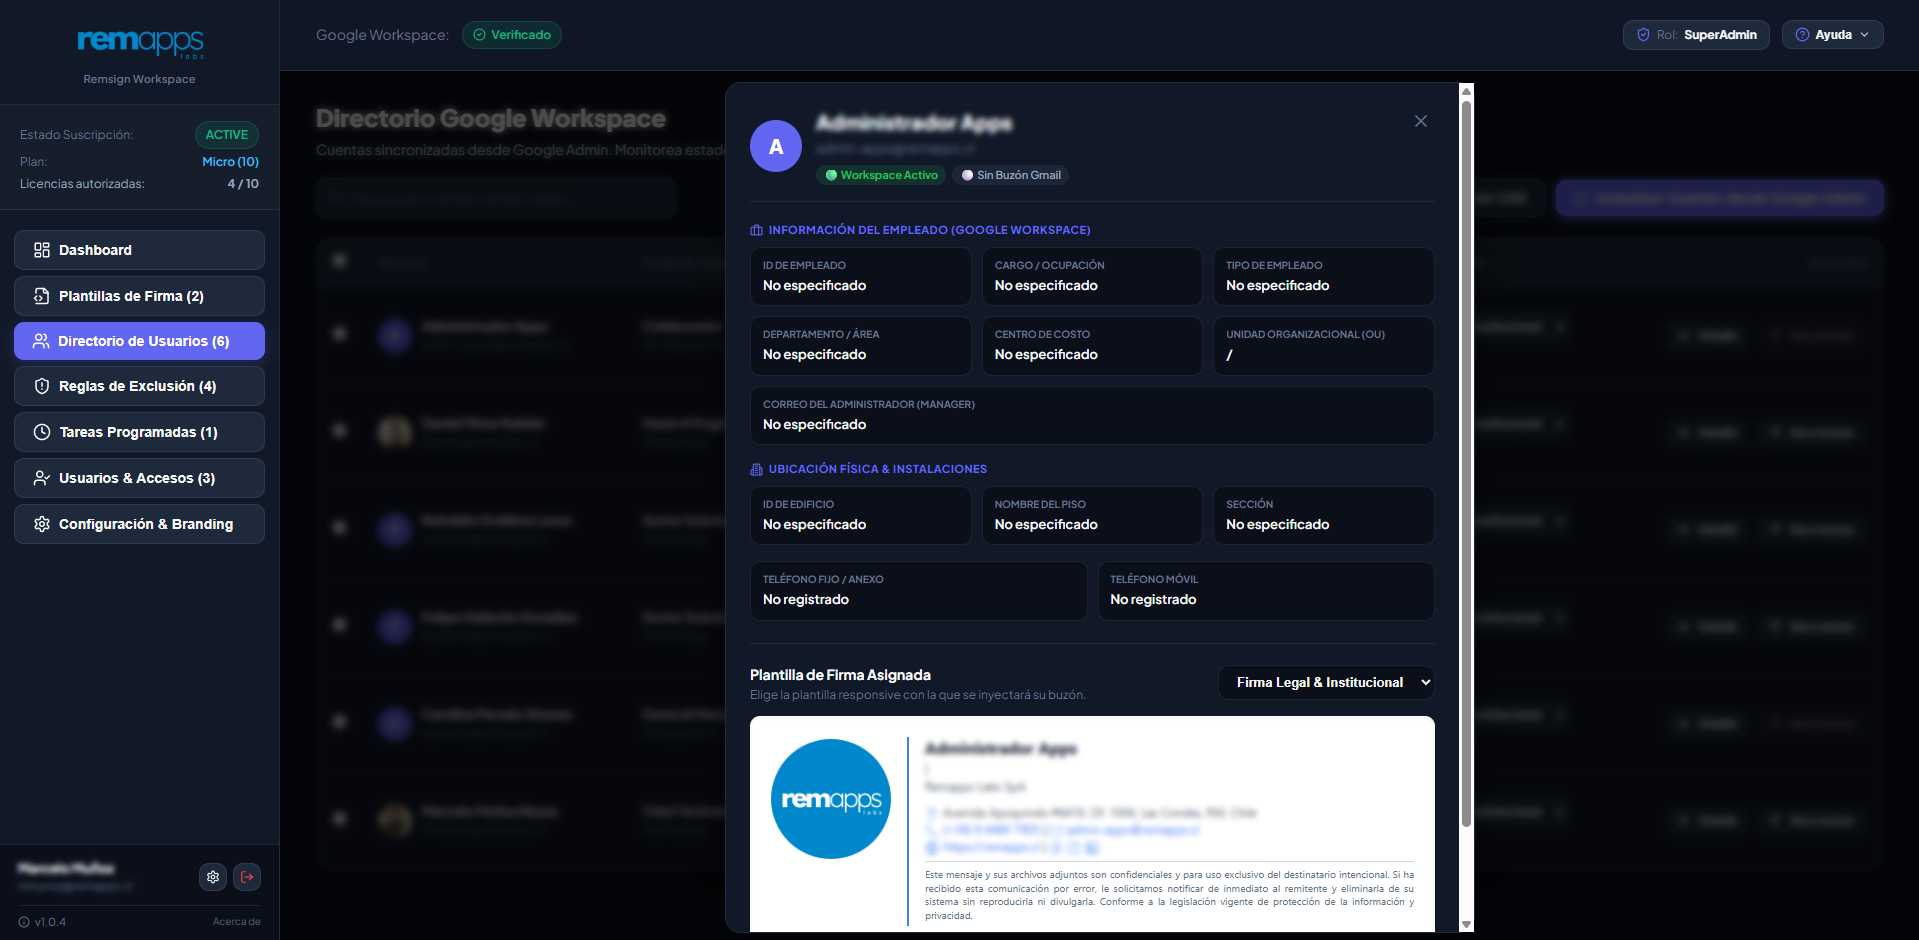Click the Teléfono Móvil field
Image resolution: width=1919 pixels, height=940 pixels.
1266,590
